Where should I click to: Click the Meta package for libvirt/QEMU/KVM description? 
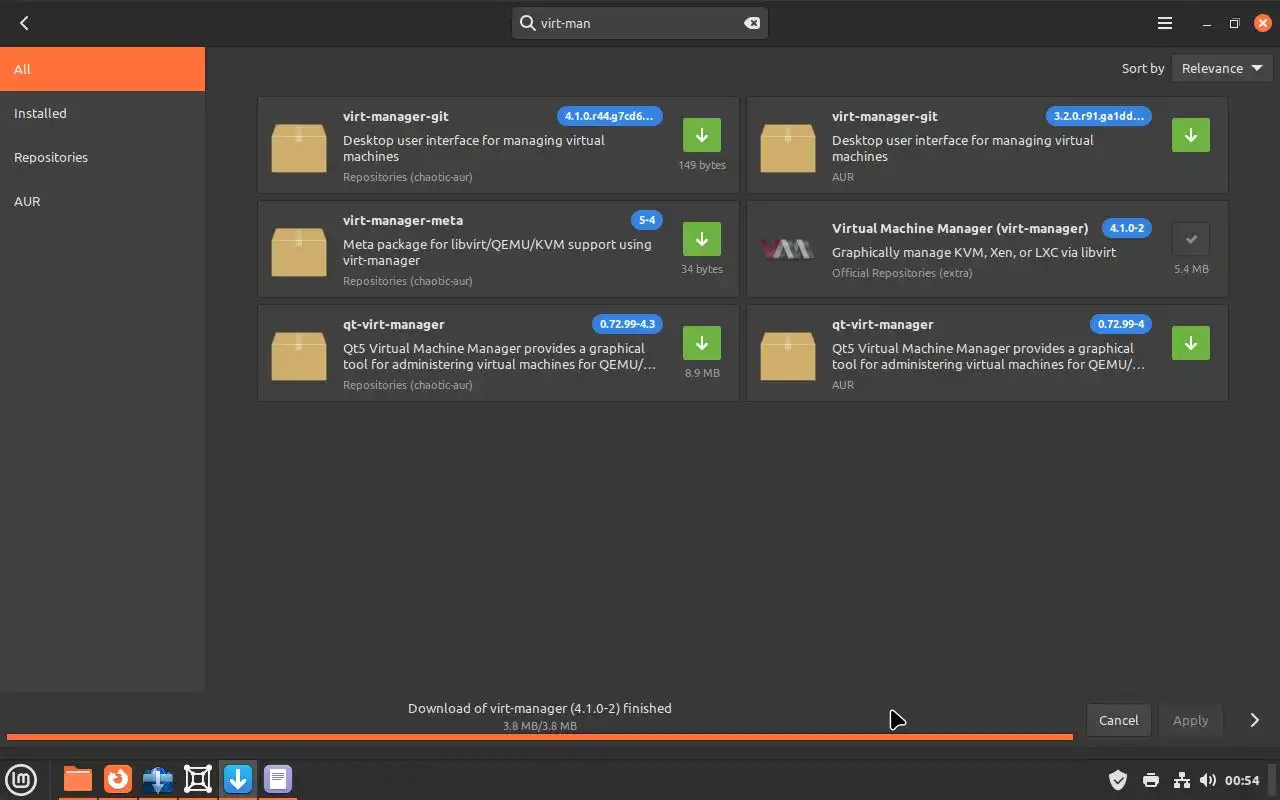point(497,252)
